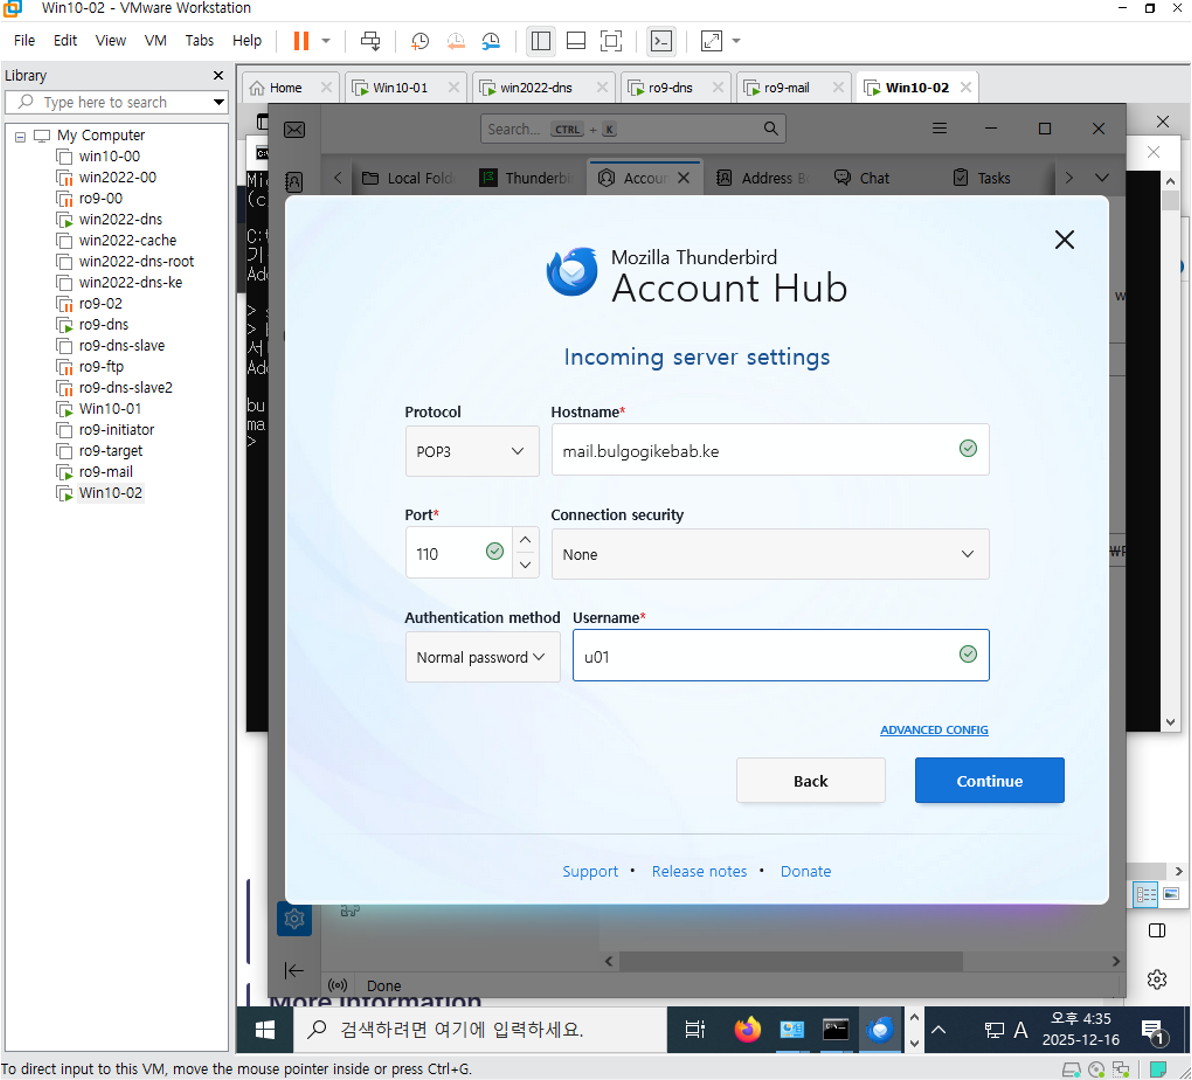The height and width of the screenshot is (1080, 1192).
Task: Close the Account tab in Thunderbird
Action: click(683, 178)
